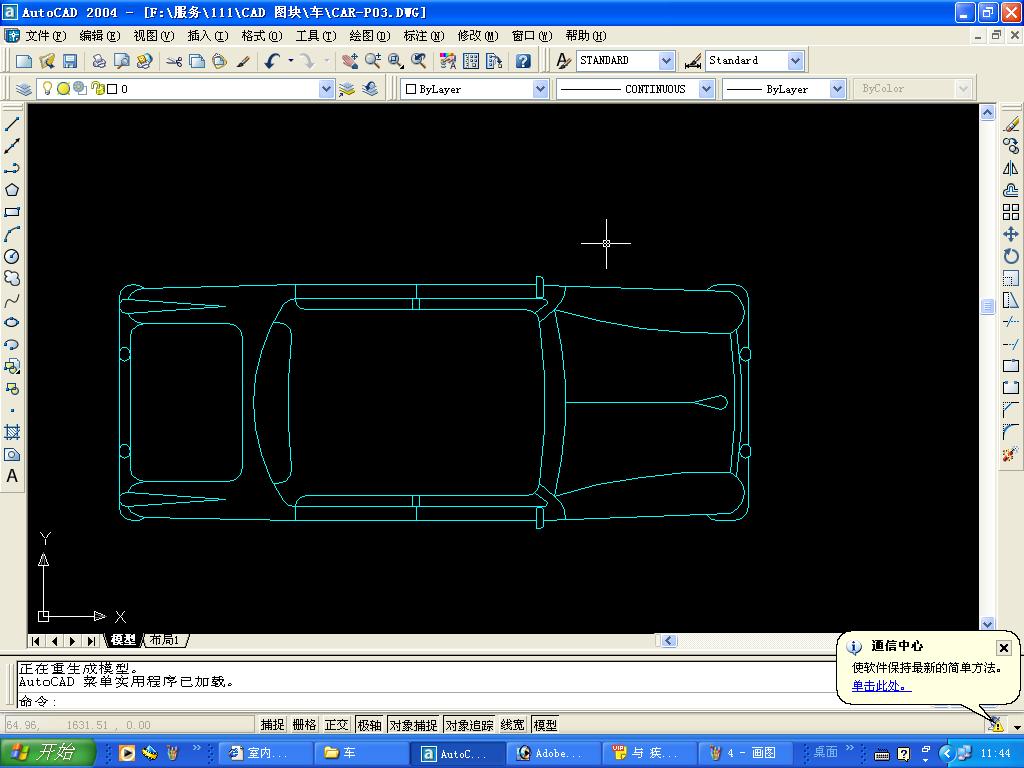This screenshot has height=768, width=1024.
Task: Select the Rotate modify tool
Action: 1010,256
